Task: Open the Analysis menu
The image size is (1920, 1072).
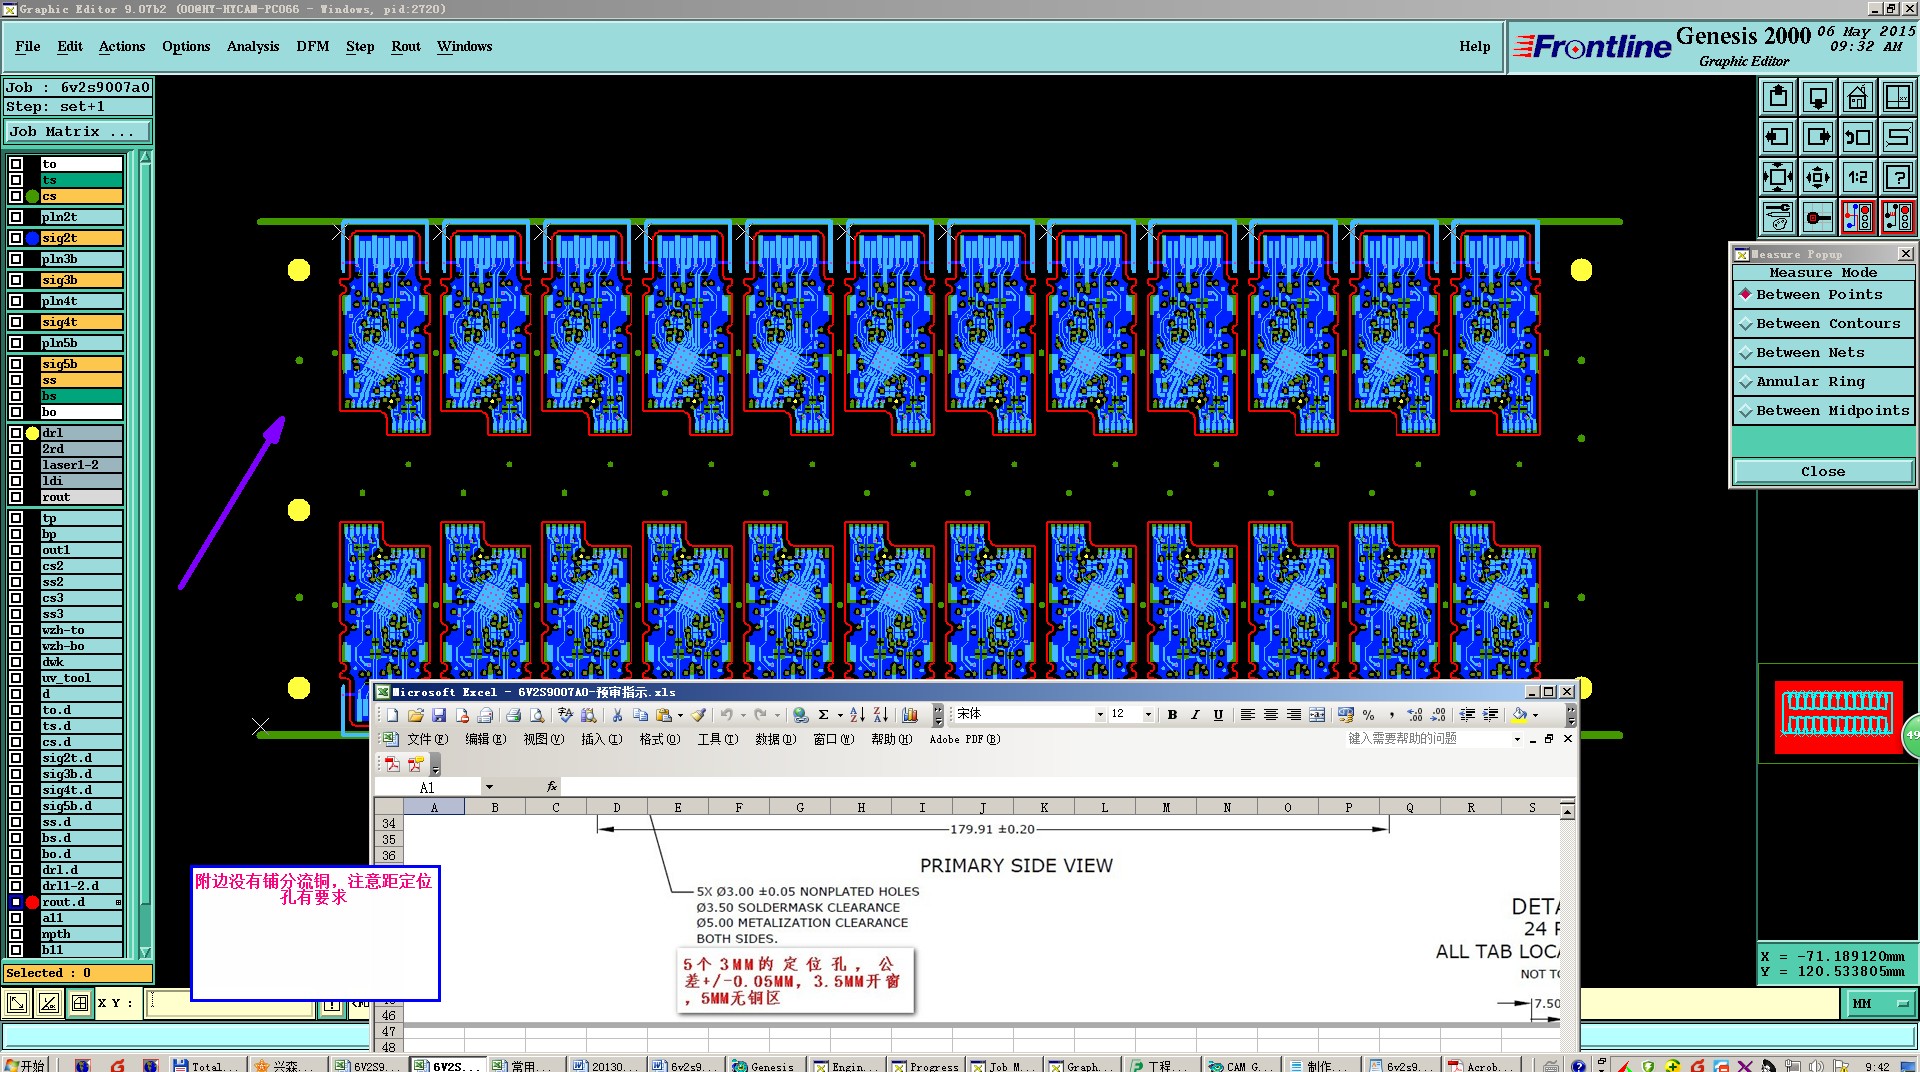Action: pyautogui.click(x=253, y=47)
